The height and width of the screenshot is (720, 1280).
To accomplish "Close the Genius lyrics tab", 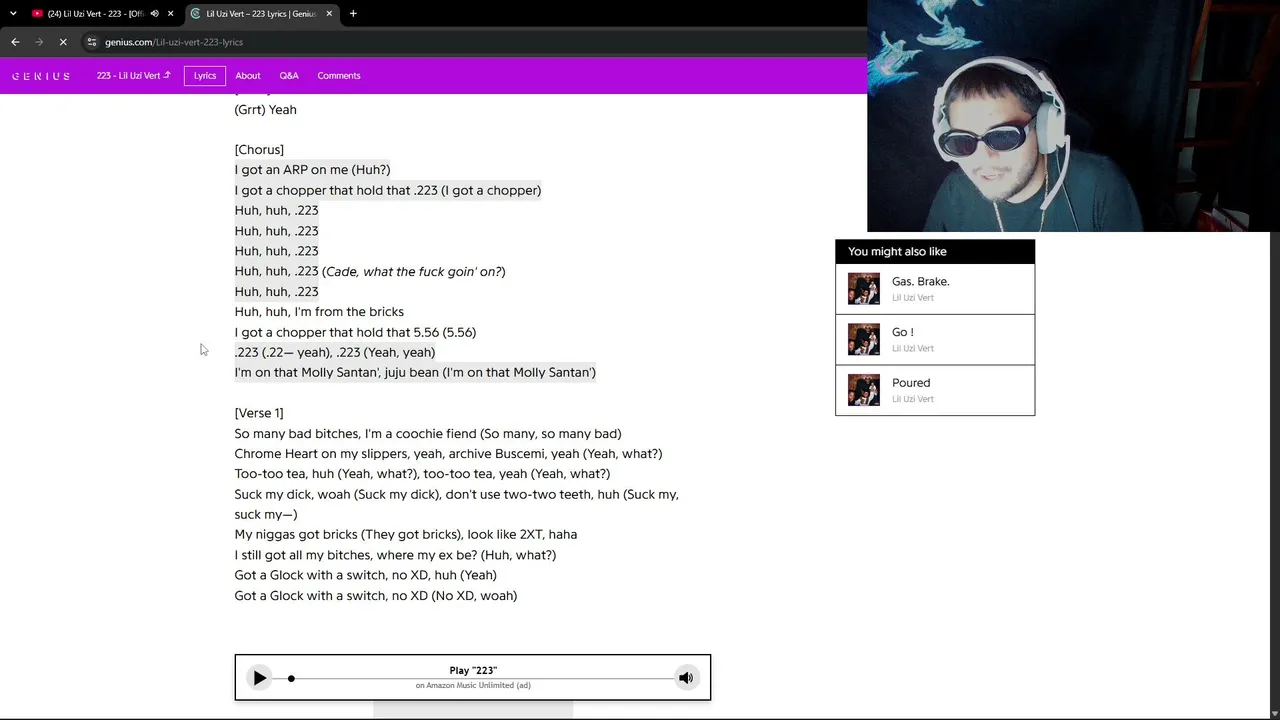I will pyautogui.click(x=329, y=14).
